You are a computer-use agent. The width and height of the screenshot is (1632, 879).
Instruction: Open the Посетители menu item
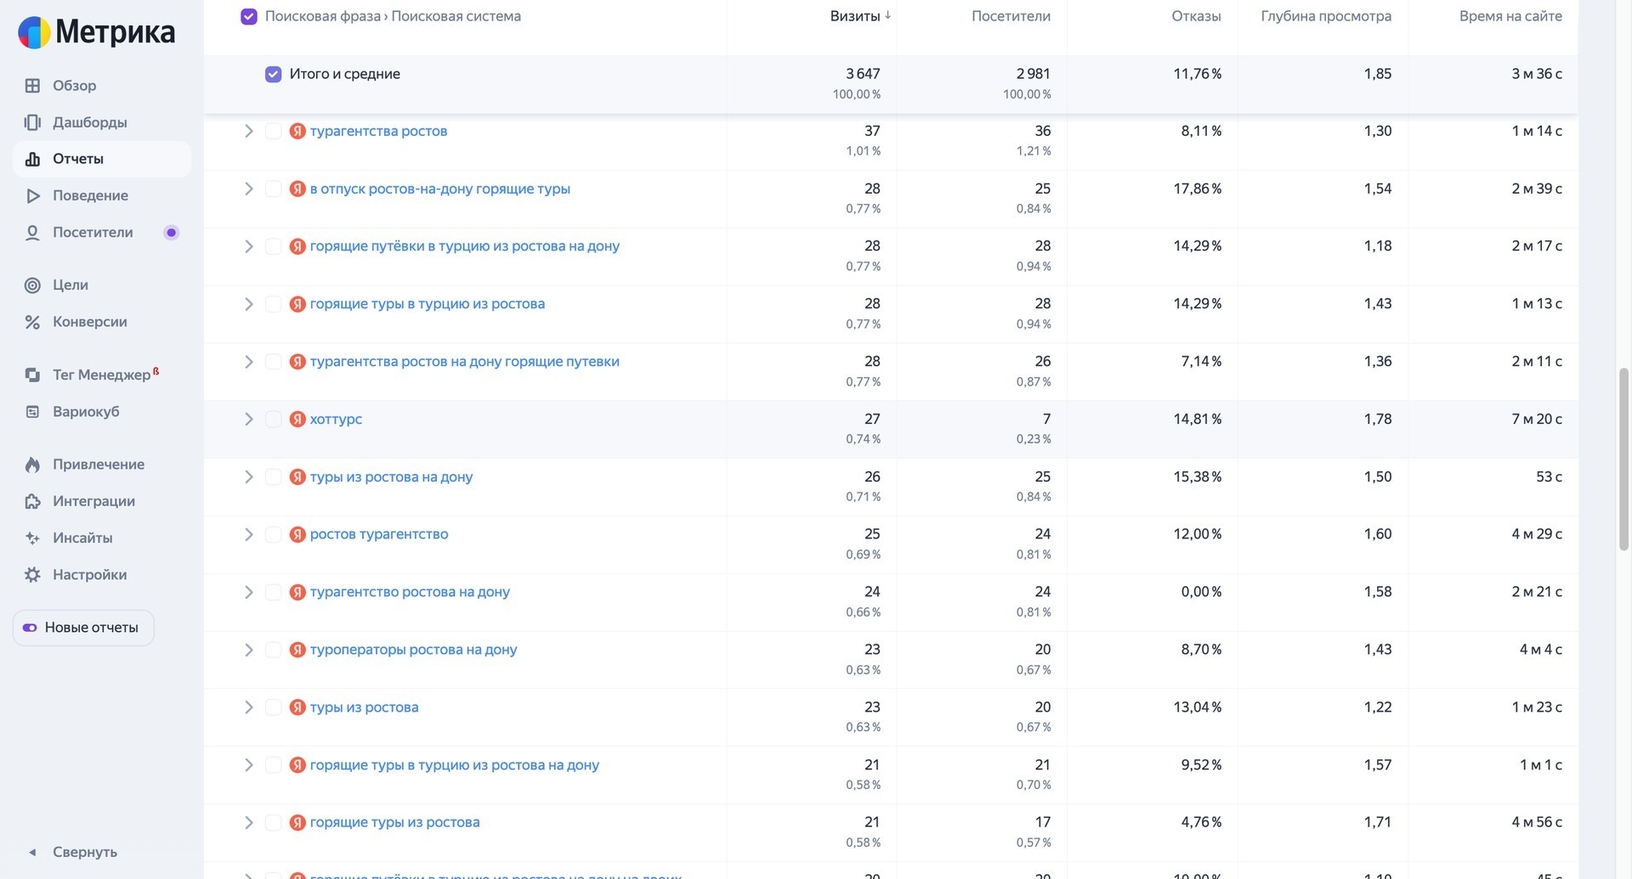92,232
